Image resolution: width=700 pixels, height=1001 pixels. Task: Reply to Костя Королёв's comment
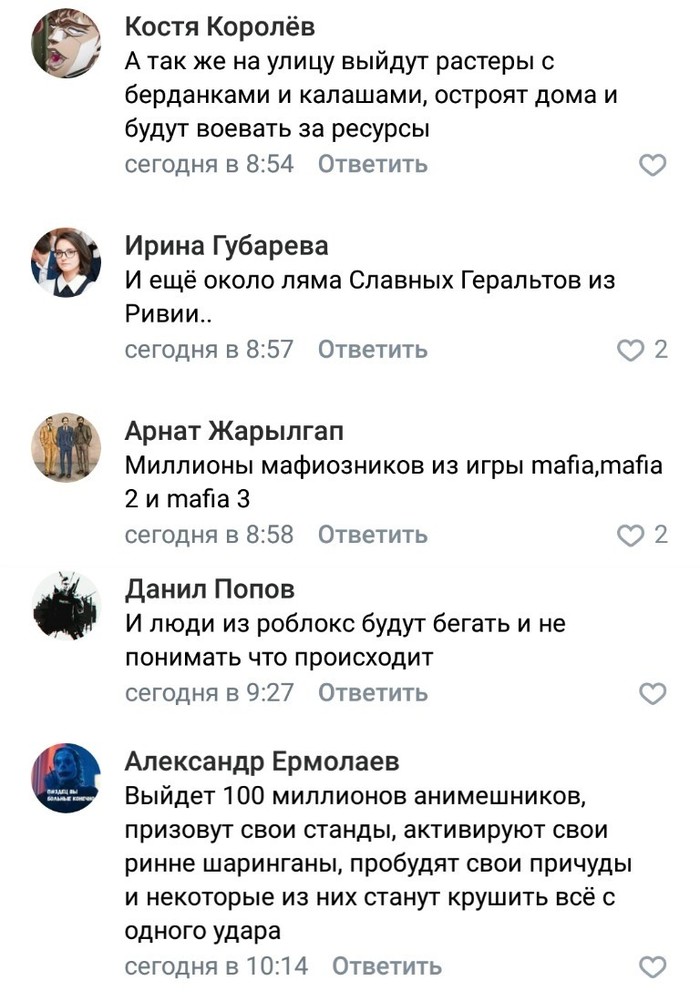373,164
